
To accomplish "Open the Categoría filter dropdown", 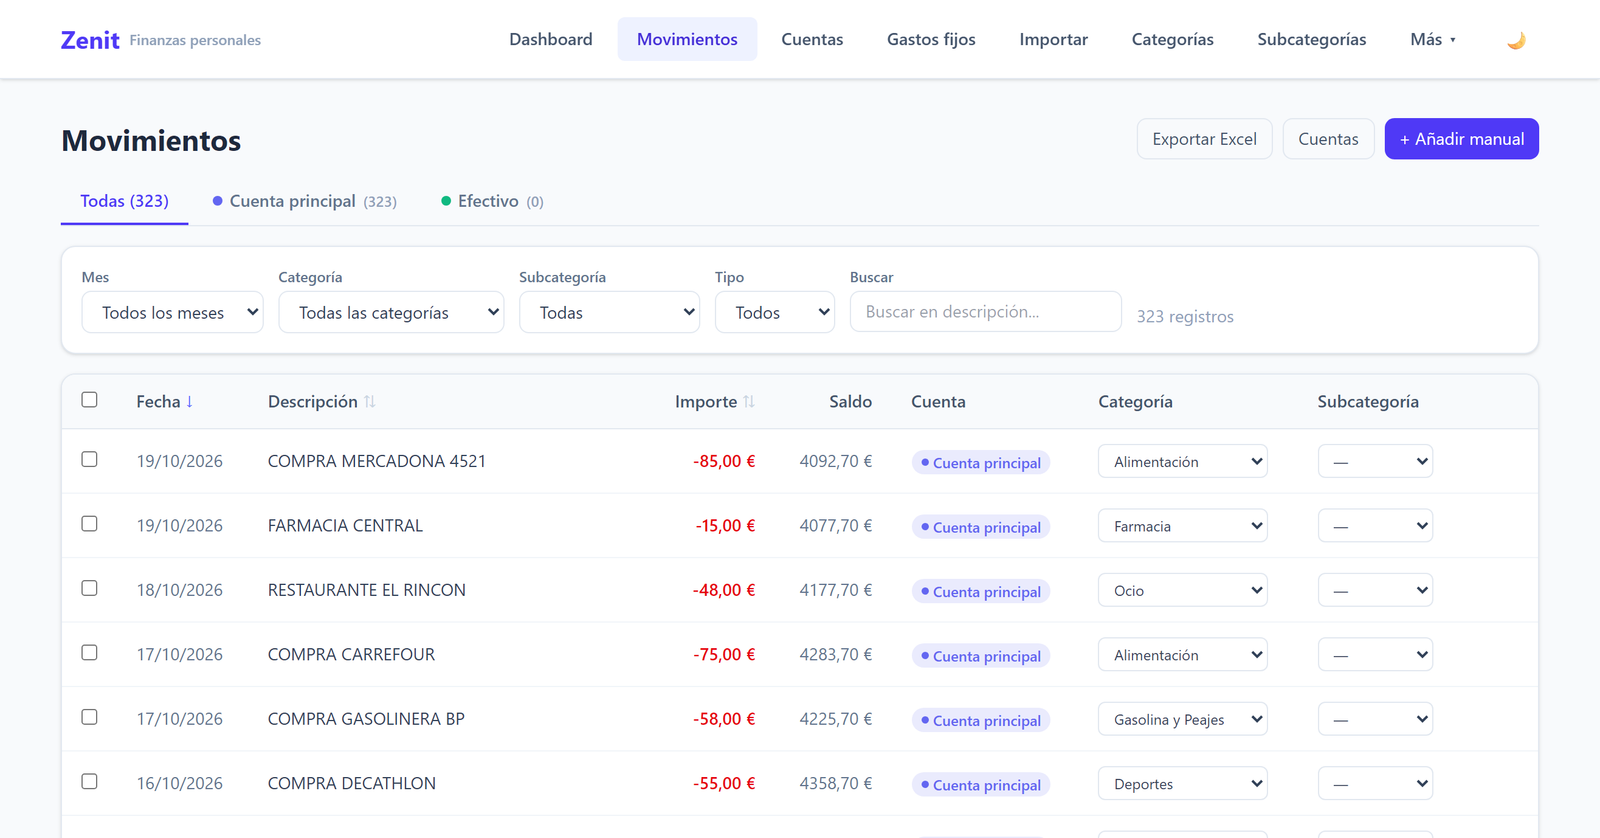I will (391, 312).
